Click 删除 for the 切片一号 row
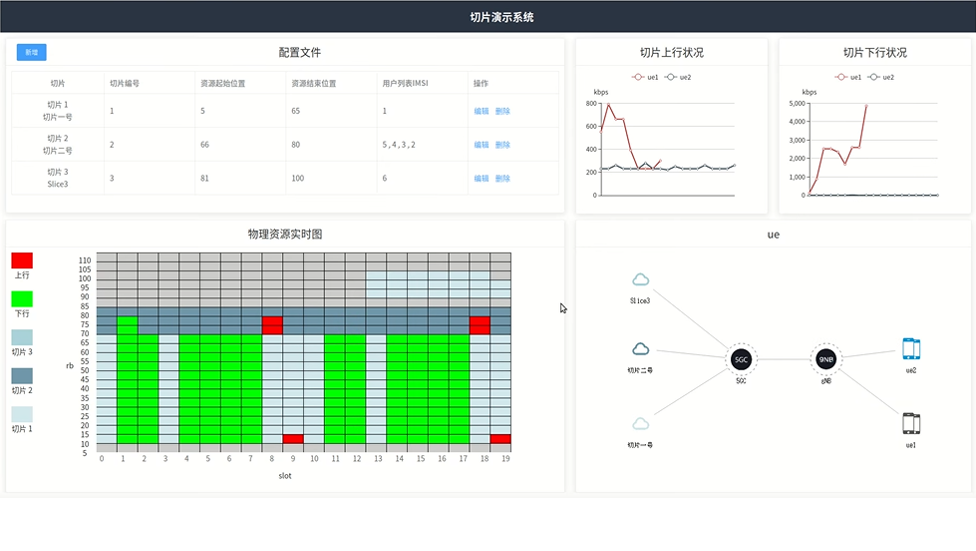Image resolution: width=976 pixels, height=551 pixels. click(503, 111)
